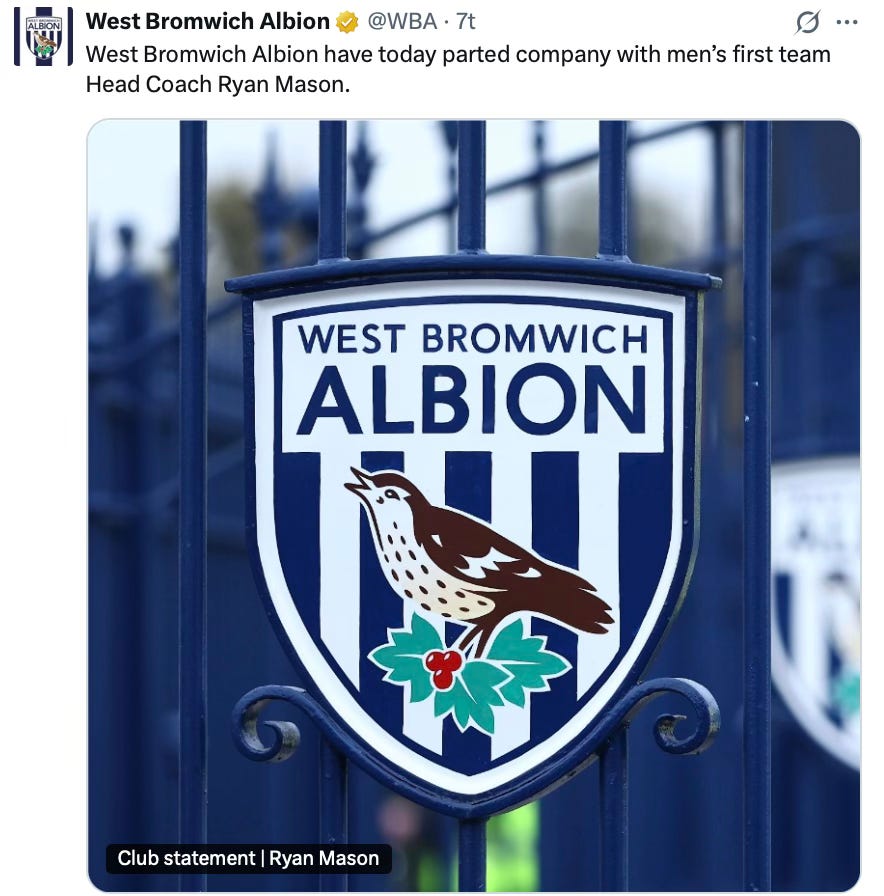Click the 7t post timestamp
The width and height of the screenshot is (884, 896).
[x=465, y=22]
